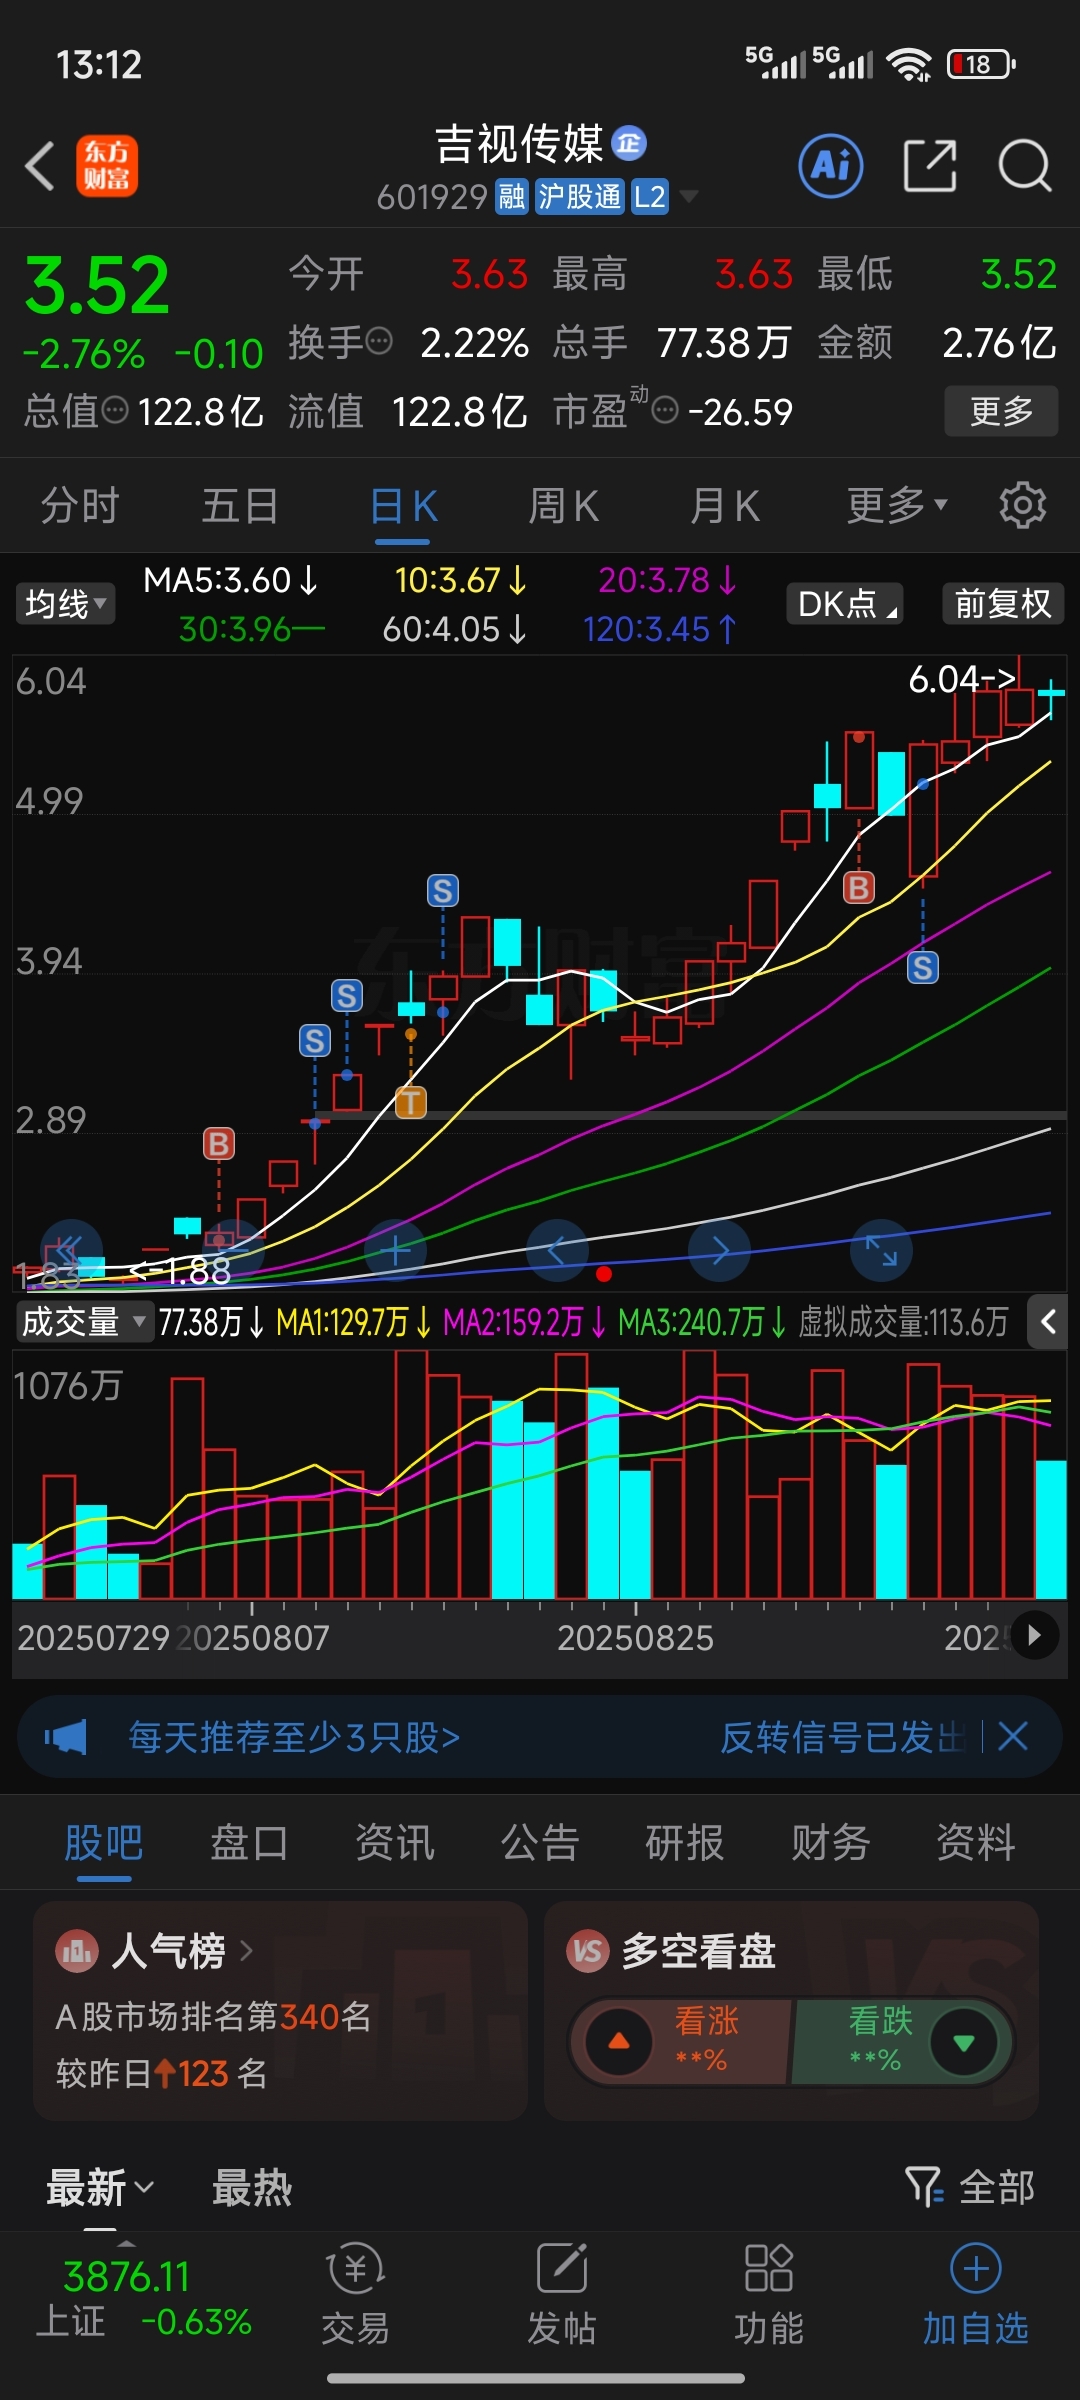Tap the pan-left chart arrow control
The image size is (1080, 2400).
point(557,1250)
